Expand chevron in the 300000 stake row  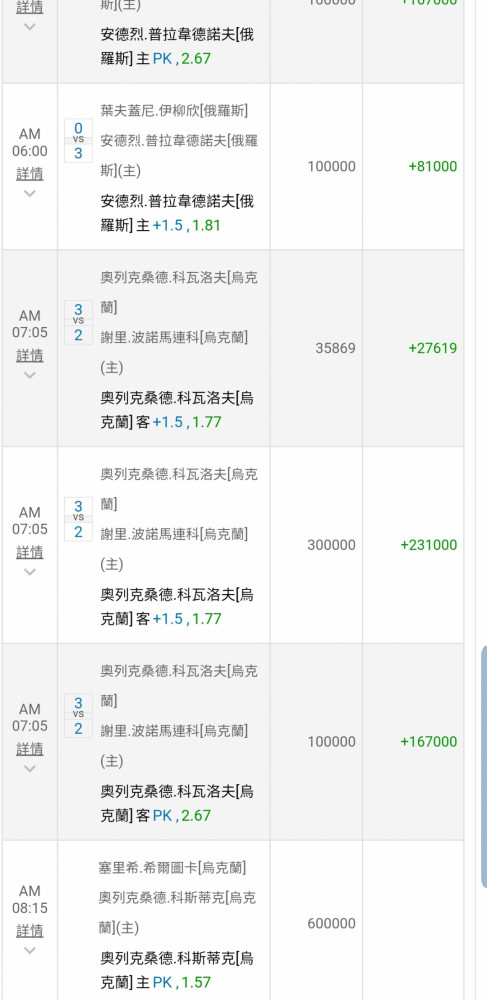(x=29, y=571)
